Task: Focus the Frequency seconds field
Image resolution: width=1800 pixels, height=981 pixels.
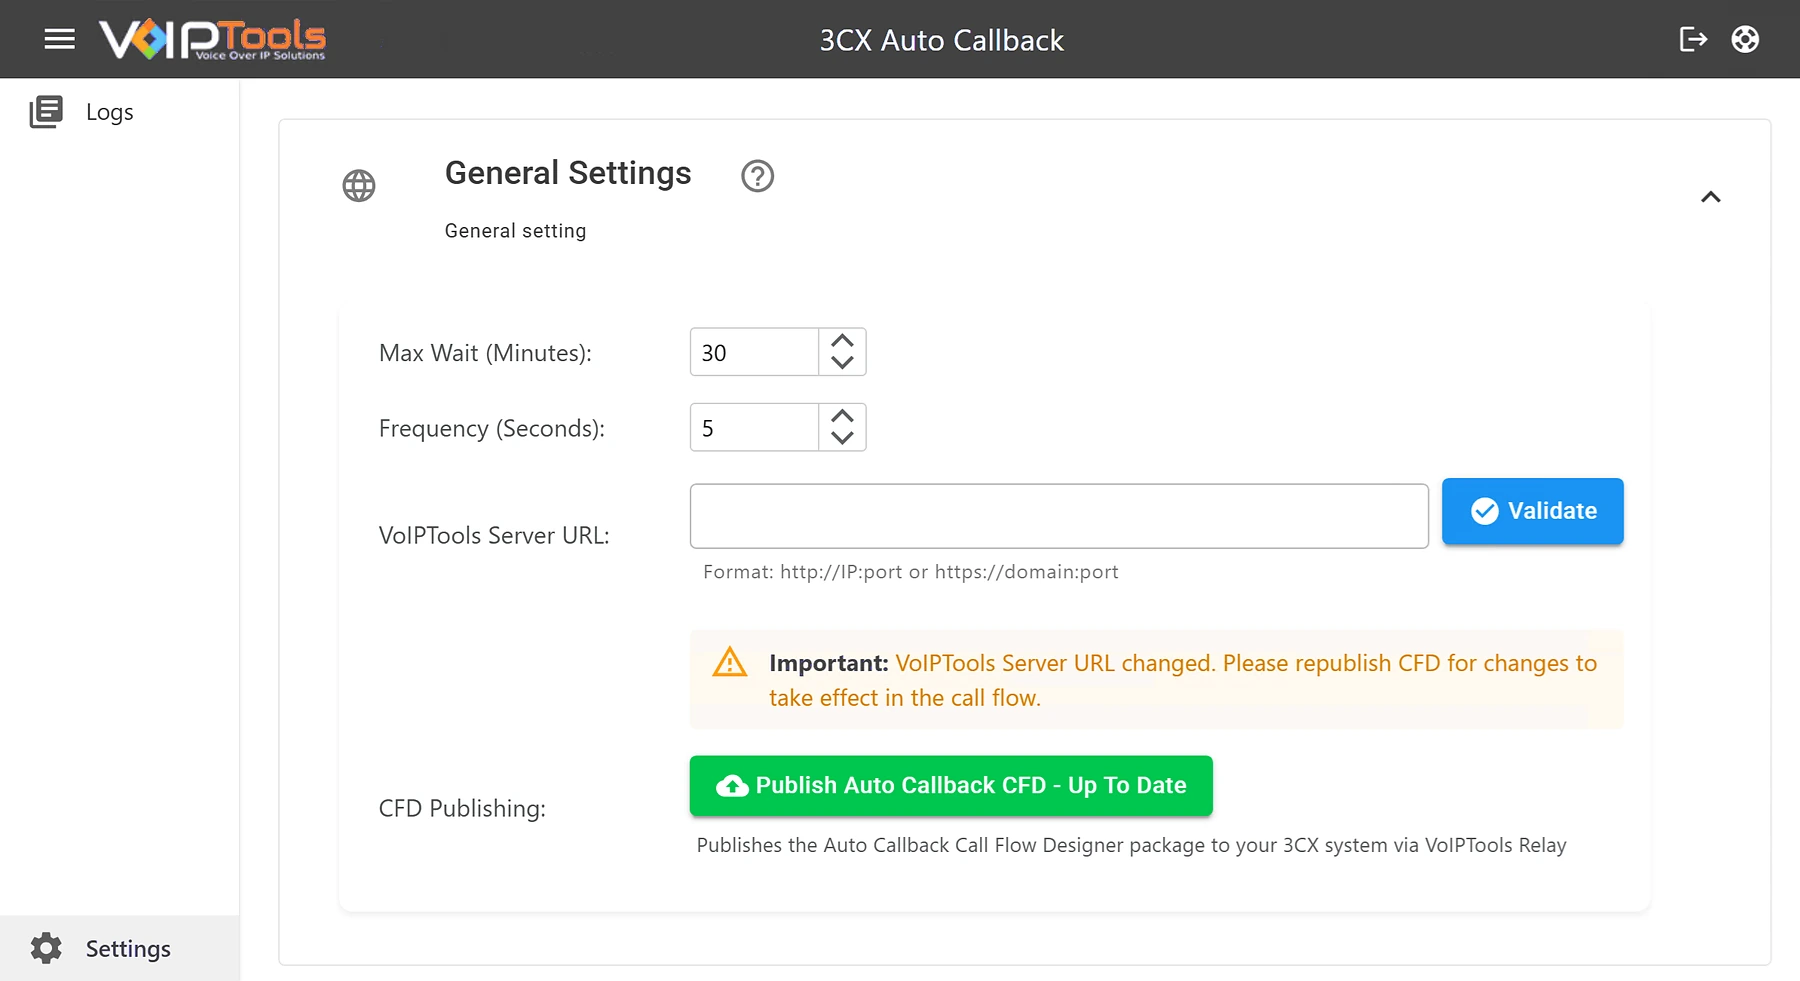Action: [754, 427]
